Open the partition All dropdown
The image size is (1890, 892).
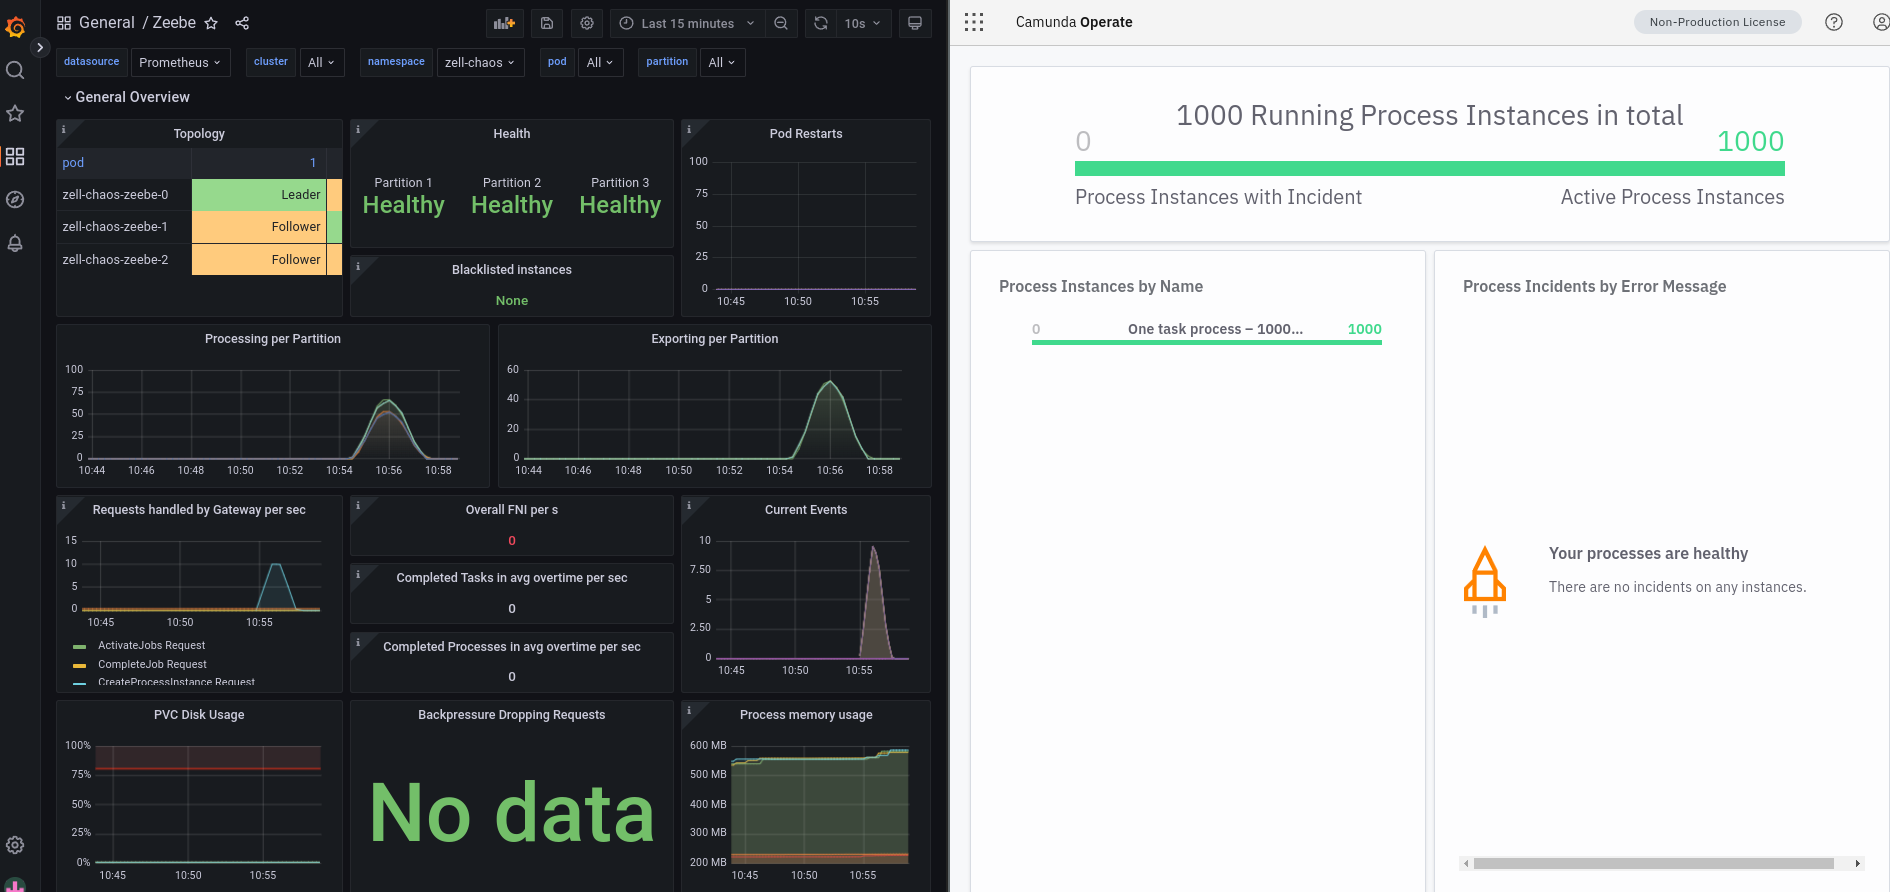[x=722, y=62]
